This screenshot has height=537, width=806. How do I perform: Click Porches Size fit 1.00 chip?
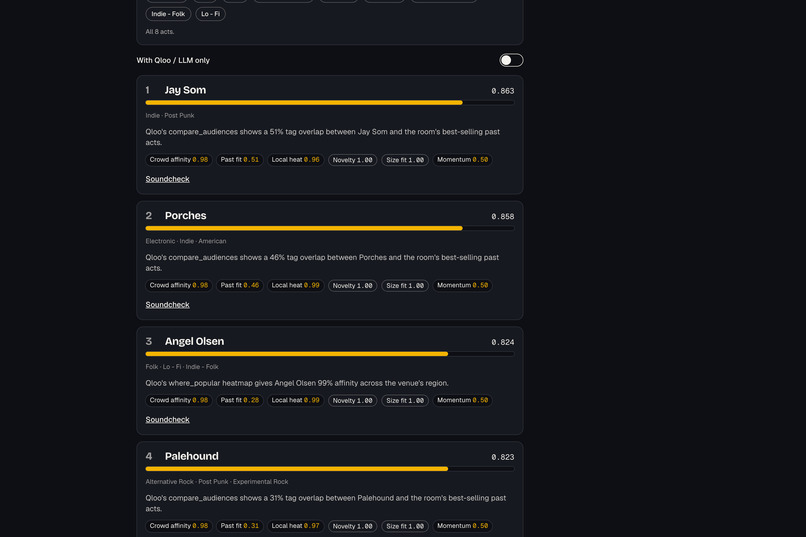click(x=405, y=285)
